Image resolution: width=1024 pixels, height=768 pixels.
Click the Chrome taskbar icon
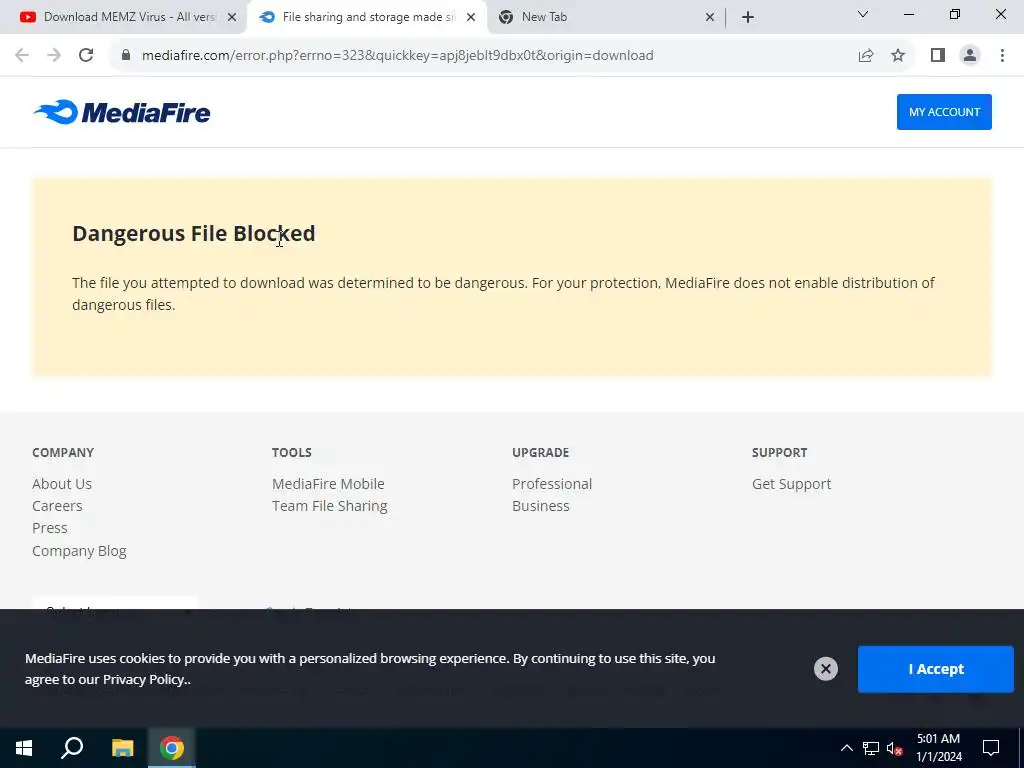172,748
